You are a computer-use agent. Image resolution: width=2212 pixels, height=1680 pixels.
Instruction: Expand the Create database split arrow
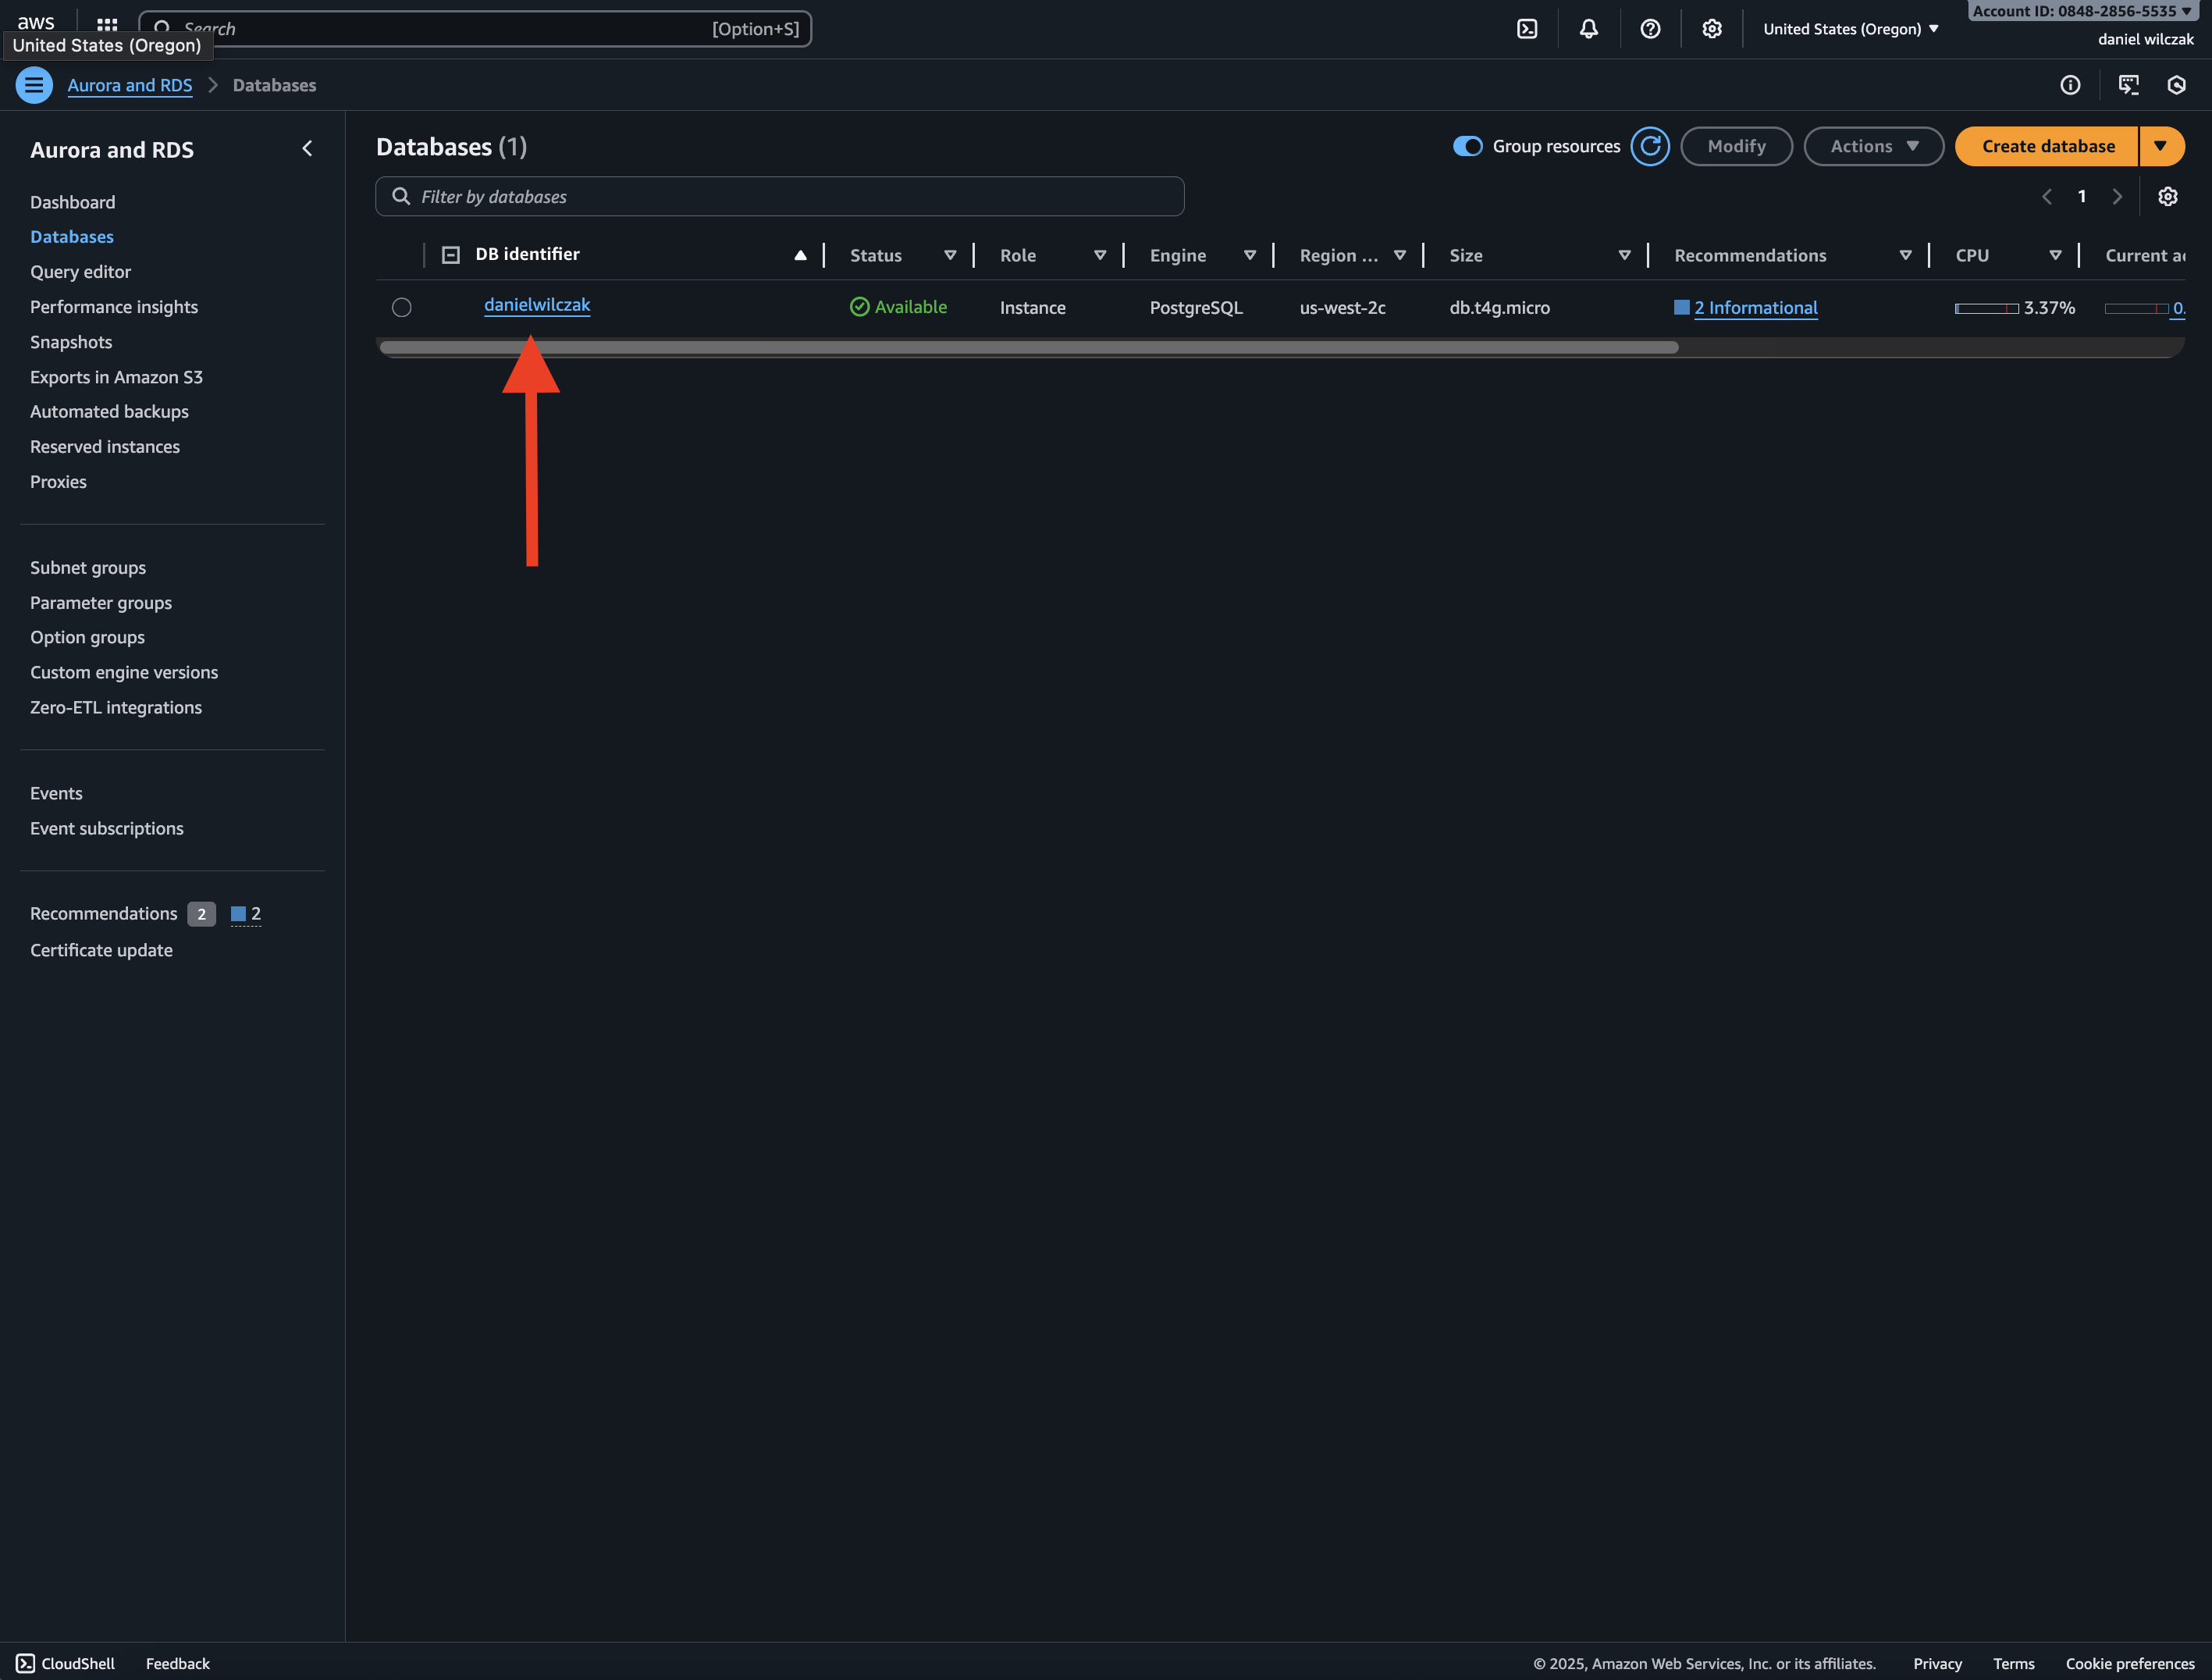2160,146
